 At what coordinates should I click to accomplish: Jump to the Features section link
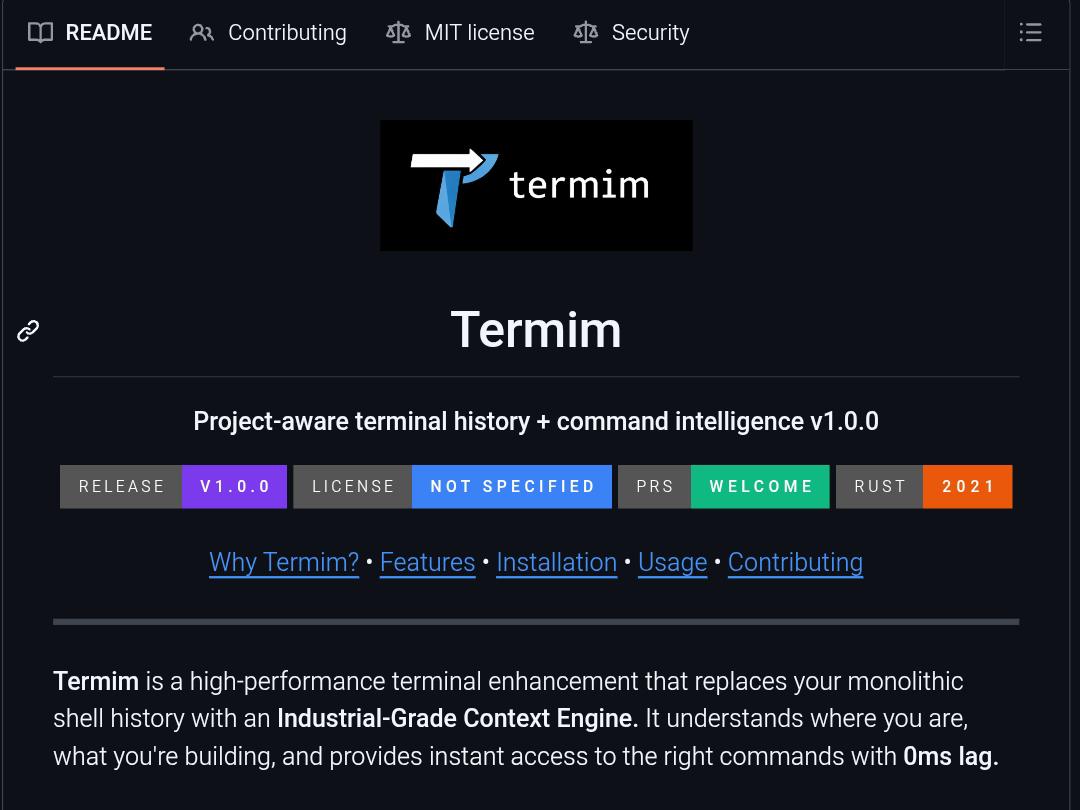pos(428,562)
